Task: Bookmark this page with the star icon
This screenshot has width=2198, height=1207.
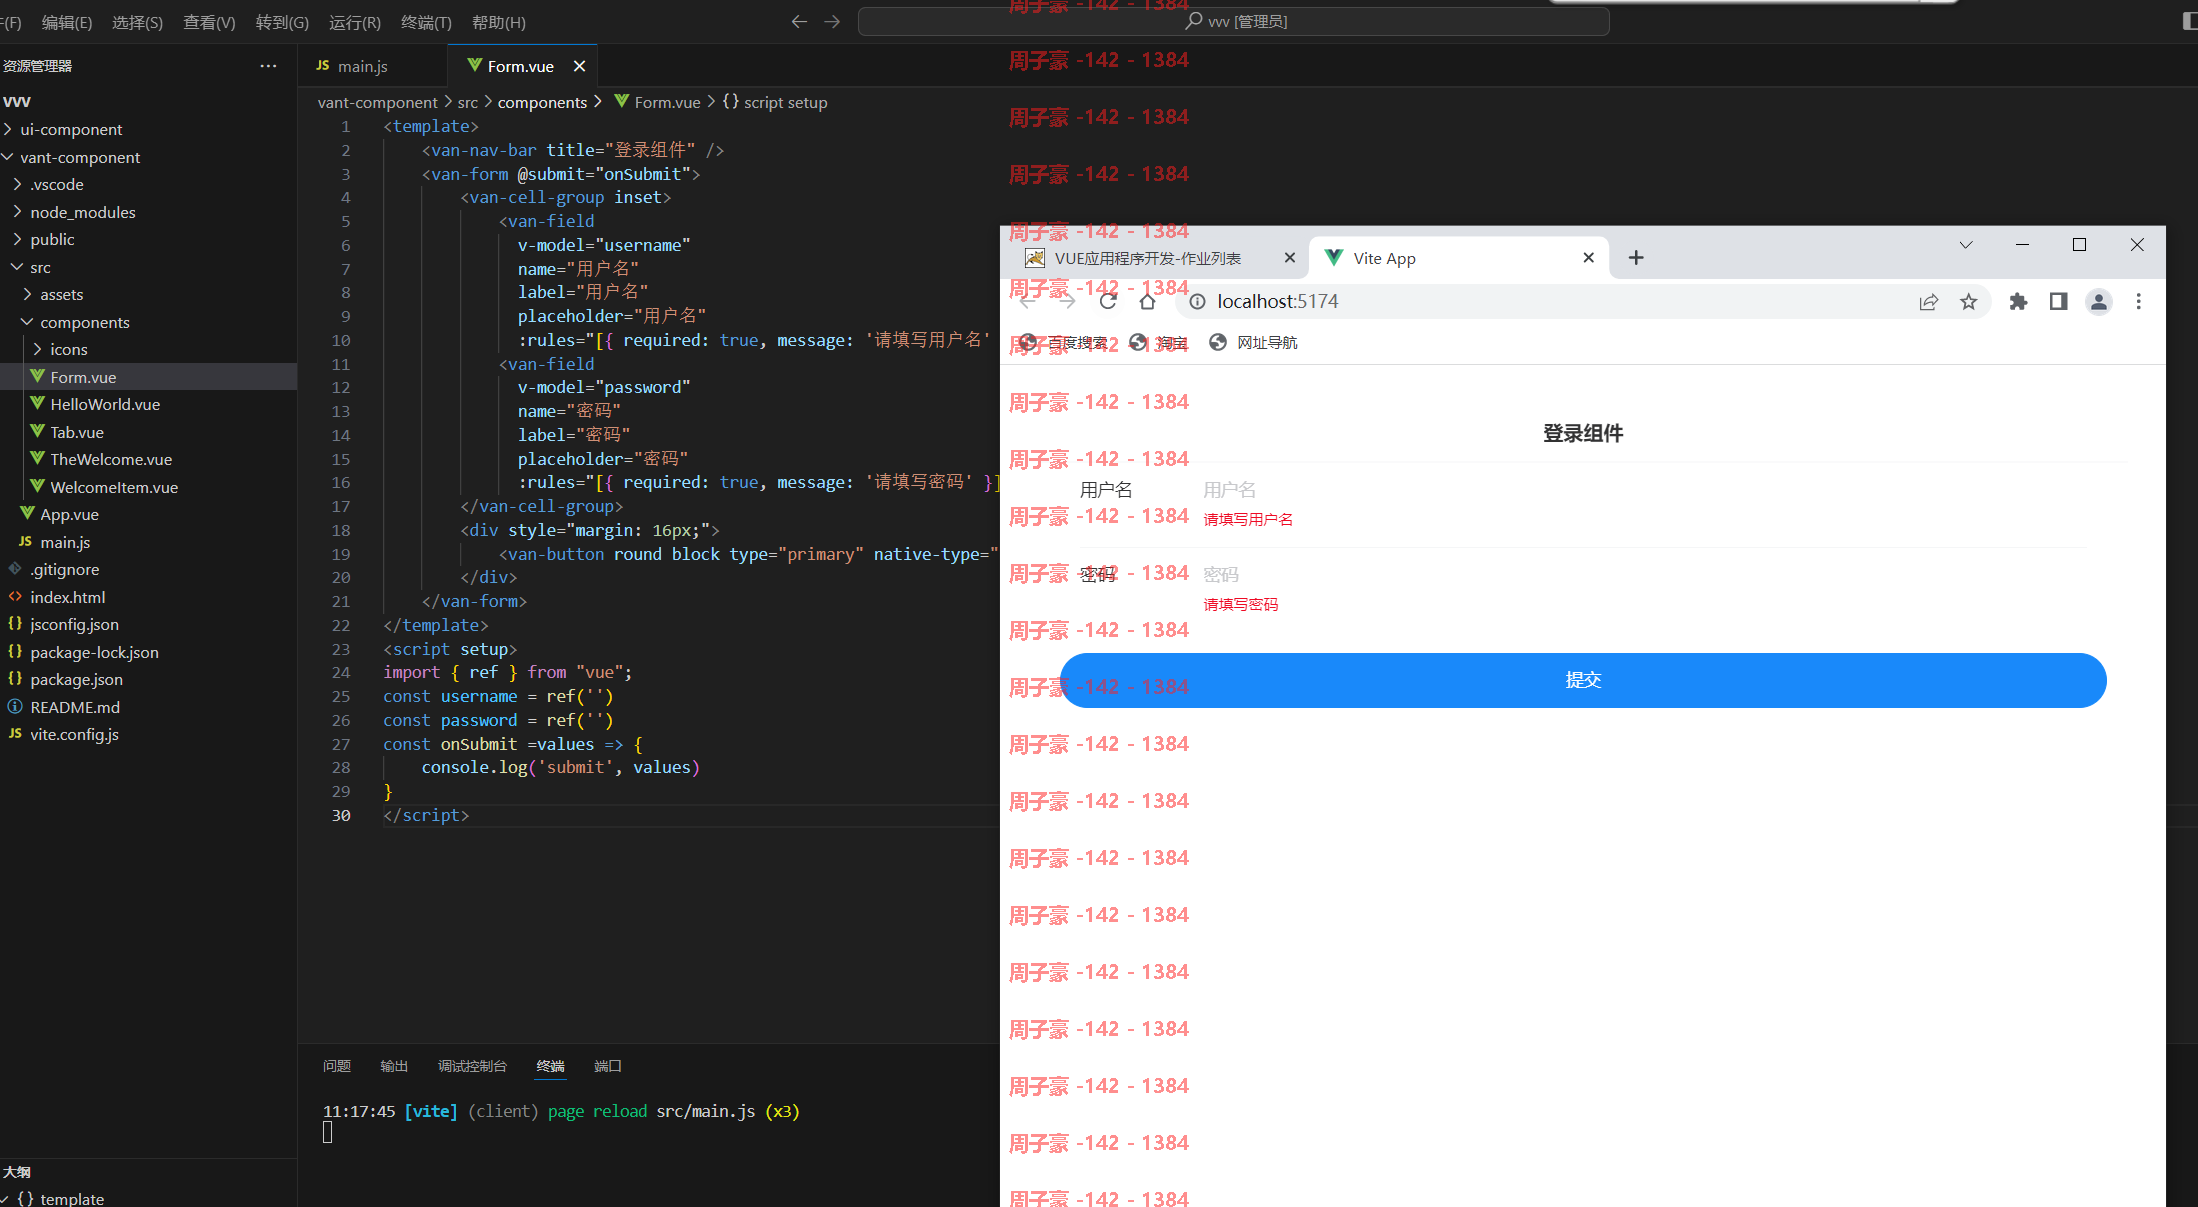Action: coord(1968,301)
